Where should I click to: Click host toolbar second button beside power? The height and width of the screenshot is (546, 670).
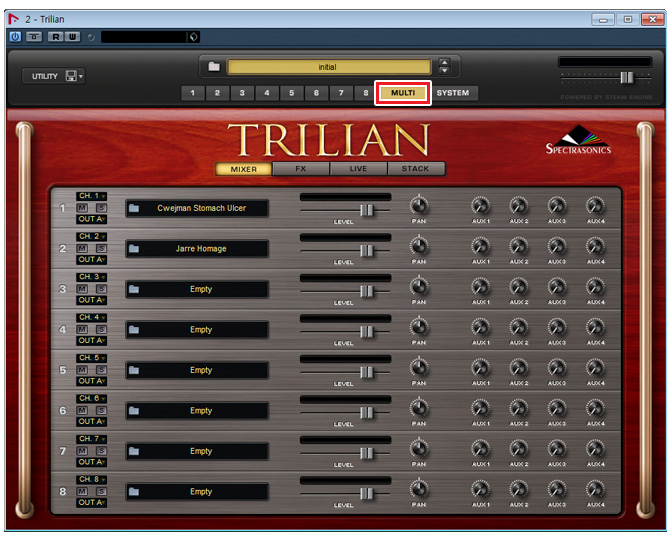point(34,37)
